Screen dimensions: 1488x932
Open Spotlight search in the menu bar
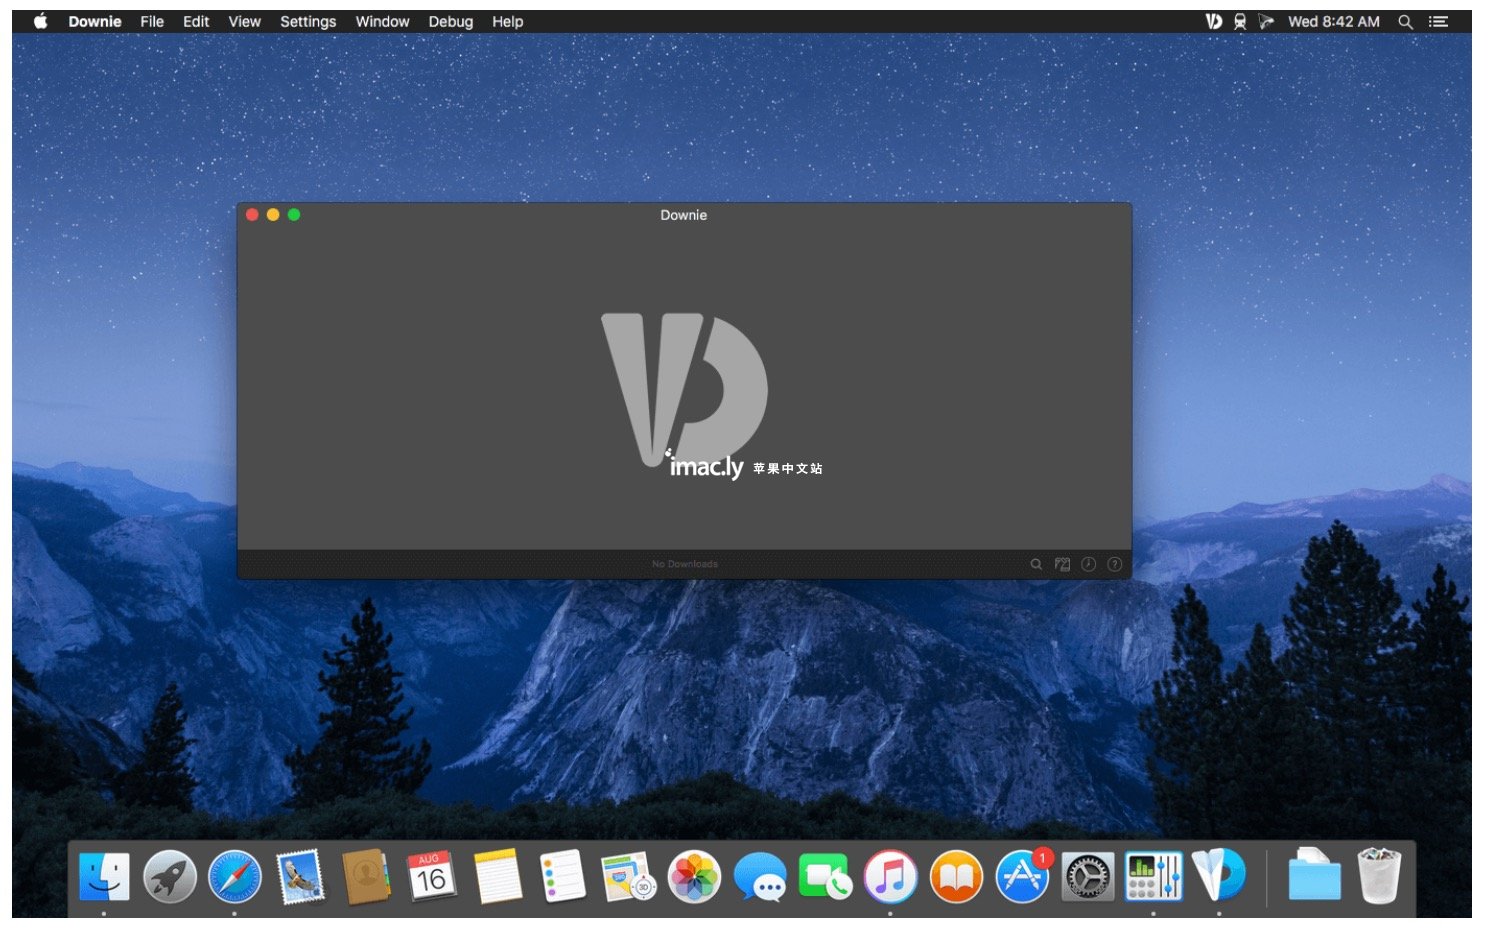point(1405,21)
